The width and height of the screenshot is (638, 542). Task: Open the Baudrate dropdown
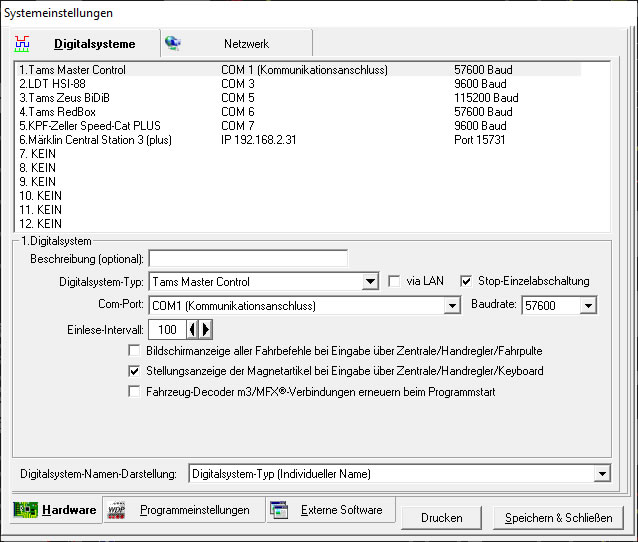[587, 306]
